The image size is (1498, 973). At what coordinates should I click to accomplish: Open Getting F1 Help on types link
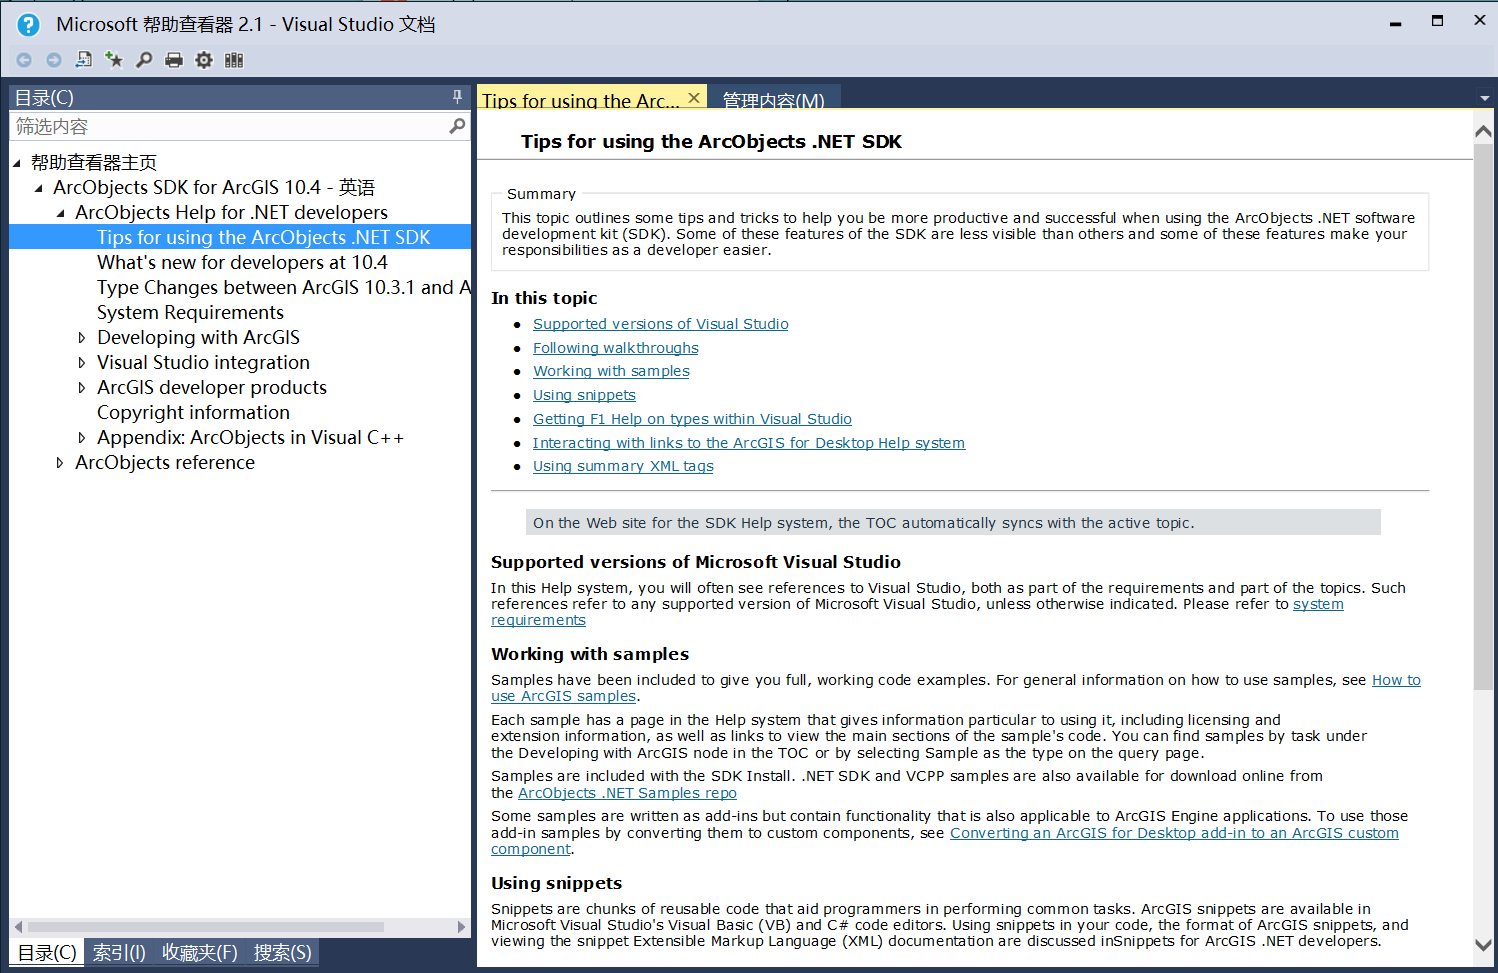pos(692,419)
